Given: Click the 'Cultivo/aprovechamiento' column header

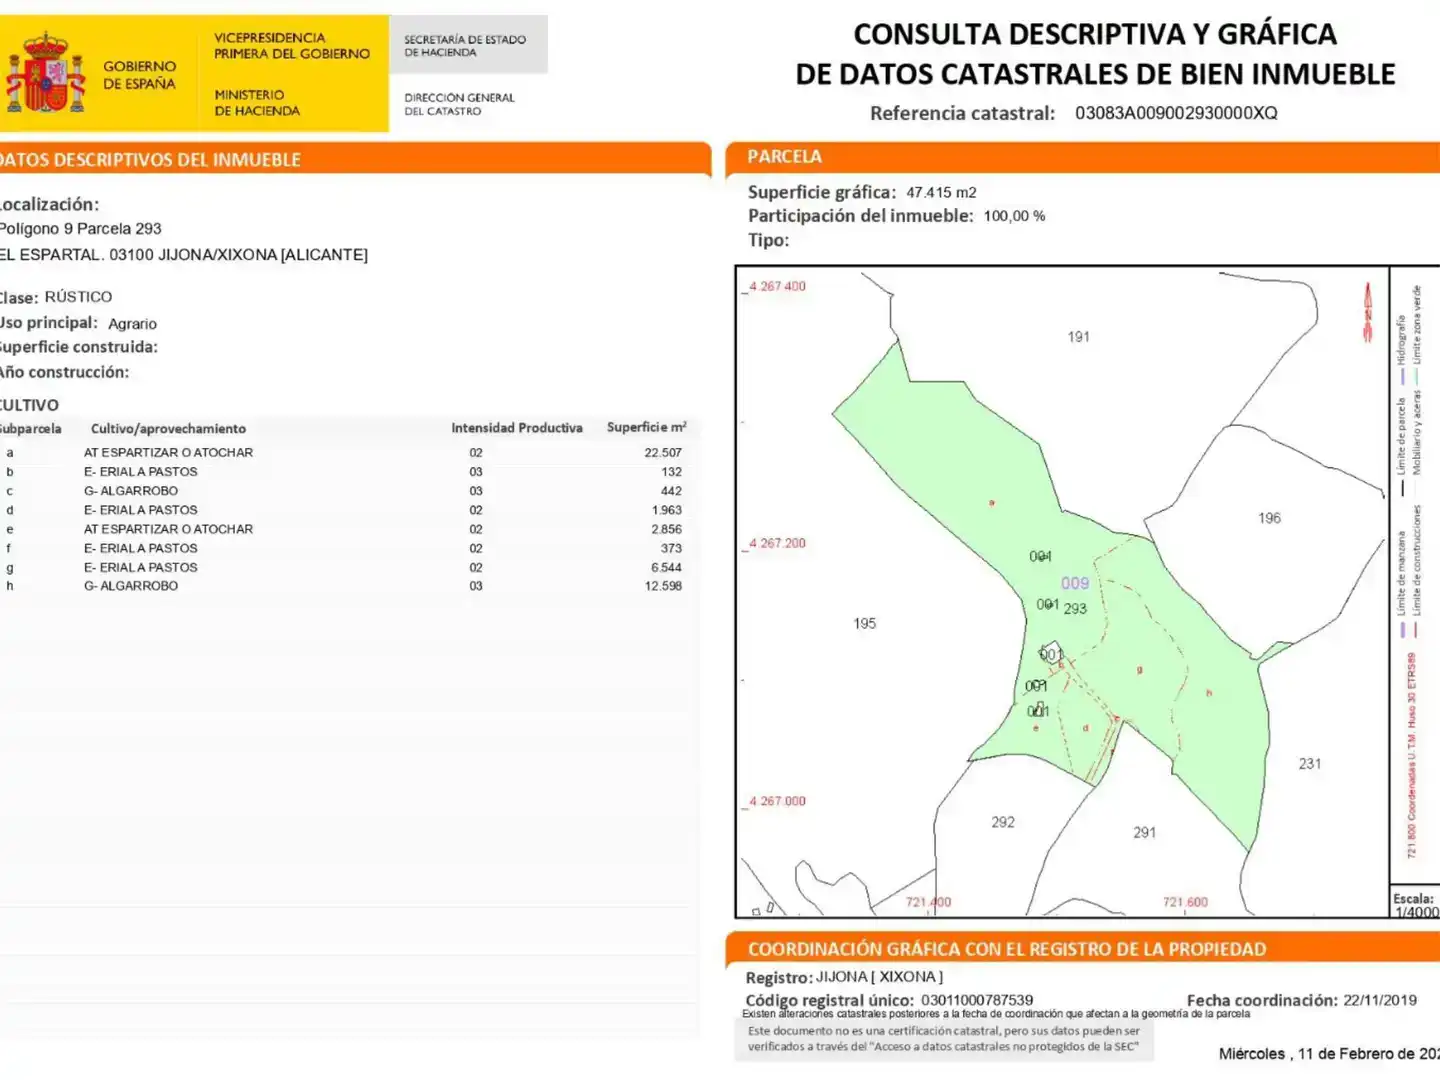Looking at the screenshot, I should [x=168, y=429].
